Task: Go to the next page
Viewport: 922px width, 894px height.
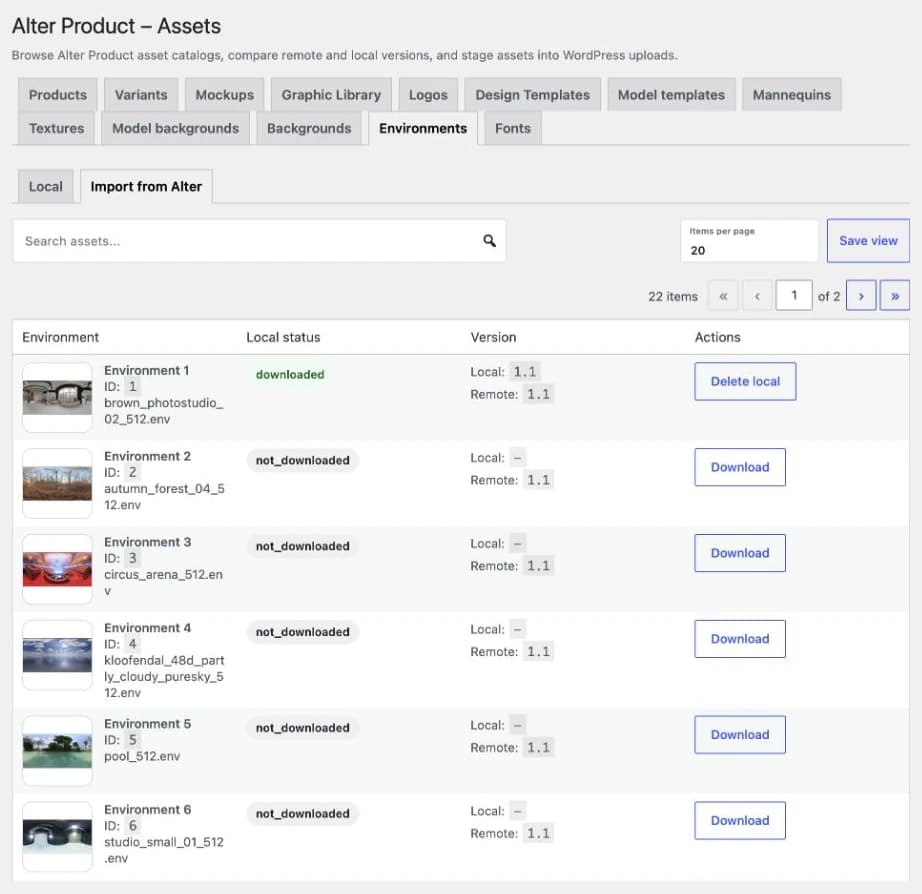Action: click(861, 296)
